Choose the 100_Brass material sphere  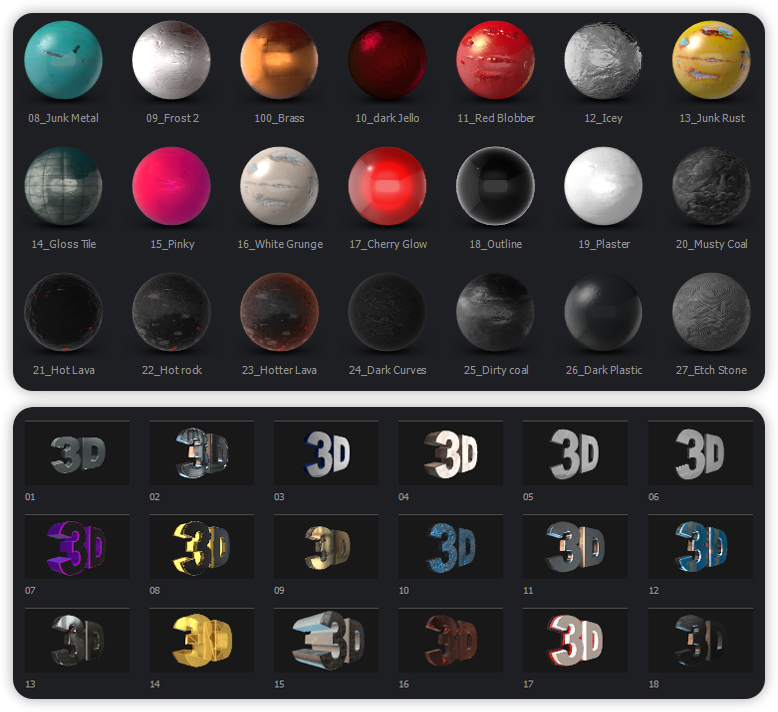279,60
